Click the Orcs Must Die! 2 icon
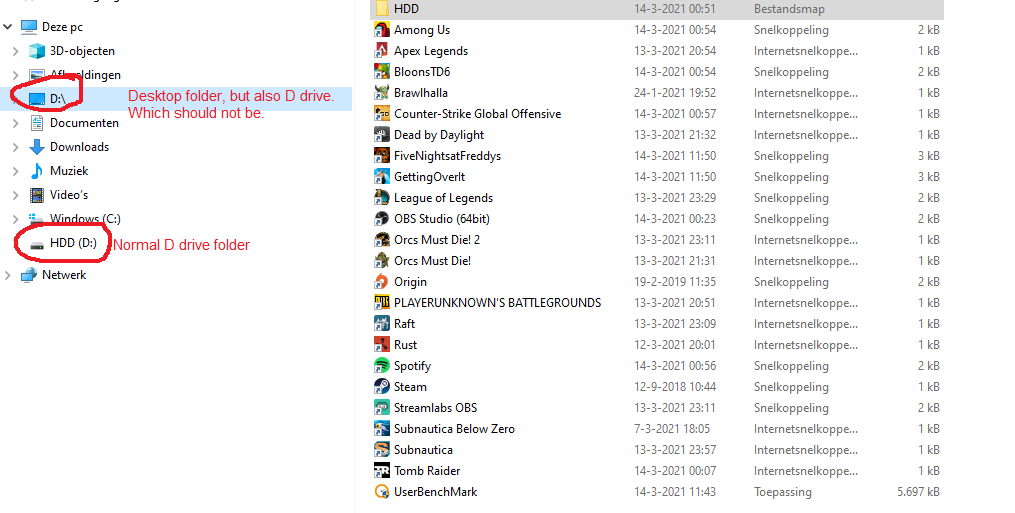This screenshot has height=513, width=1015. point(382,240)
